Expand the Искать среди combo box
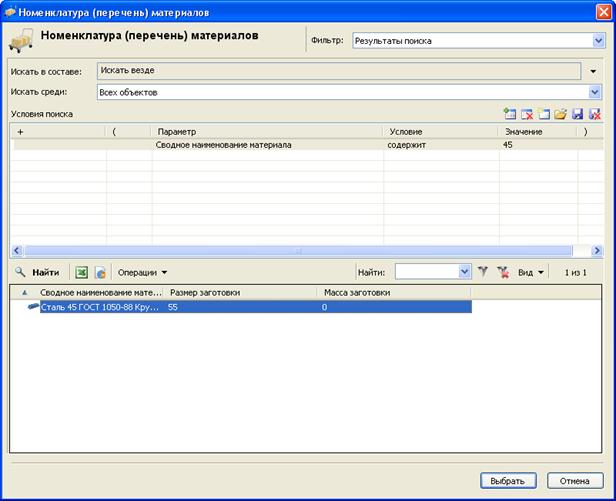 click(x=596, y=92)
